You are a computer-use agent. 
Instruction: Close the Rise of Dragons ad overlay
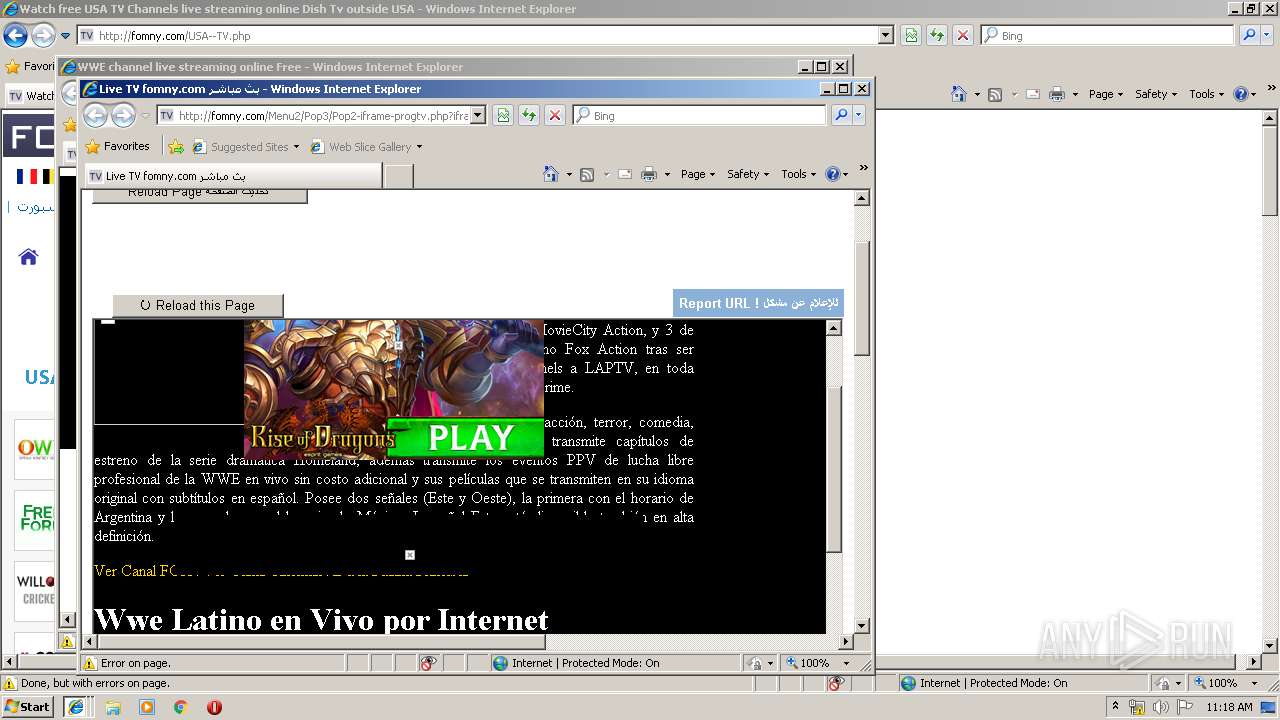click(398, 346)
